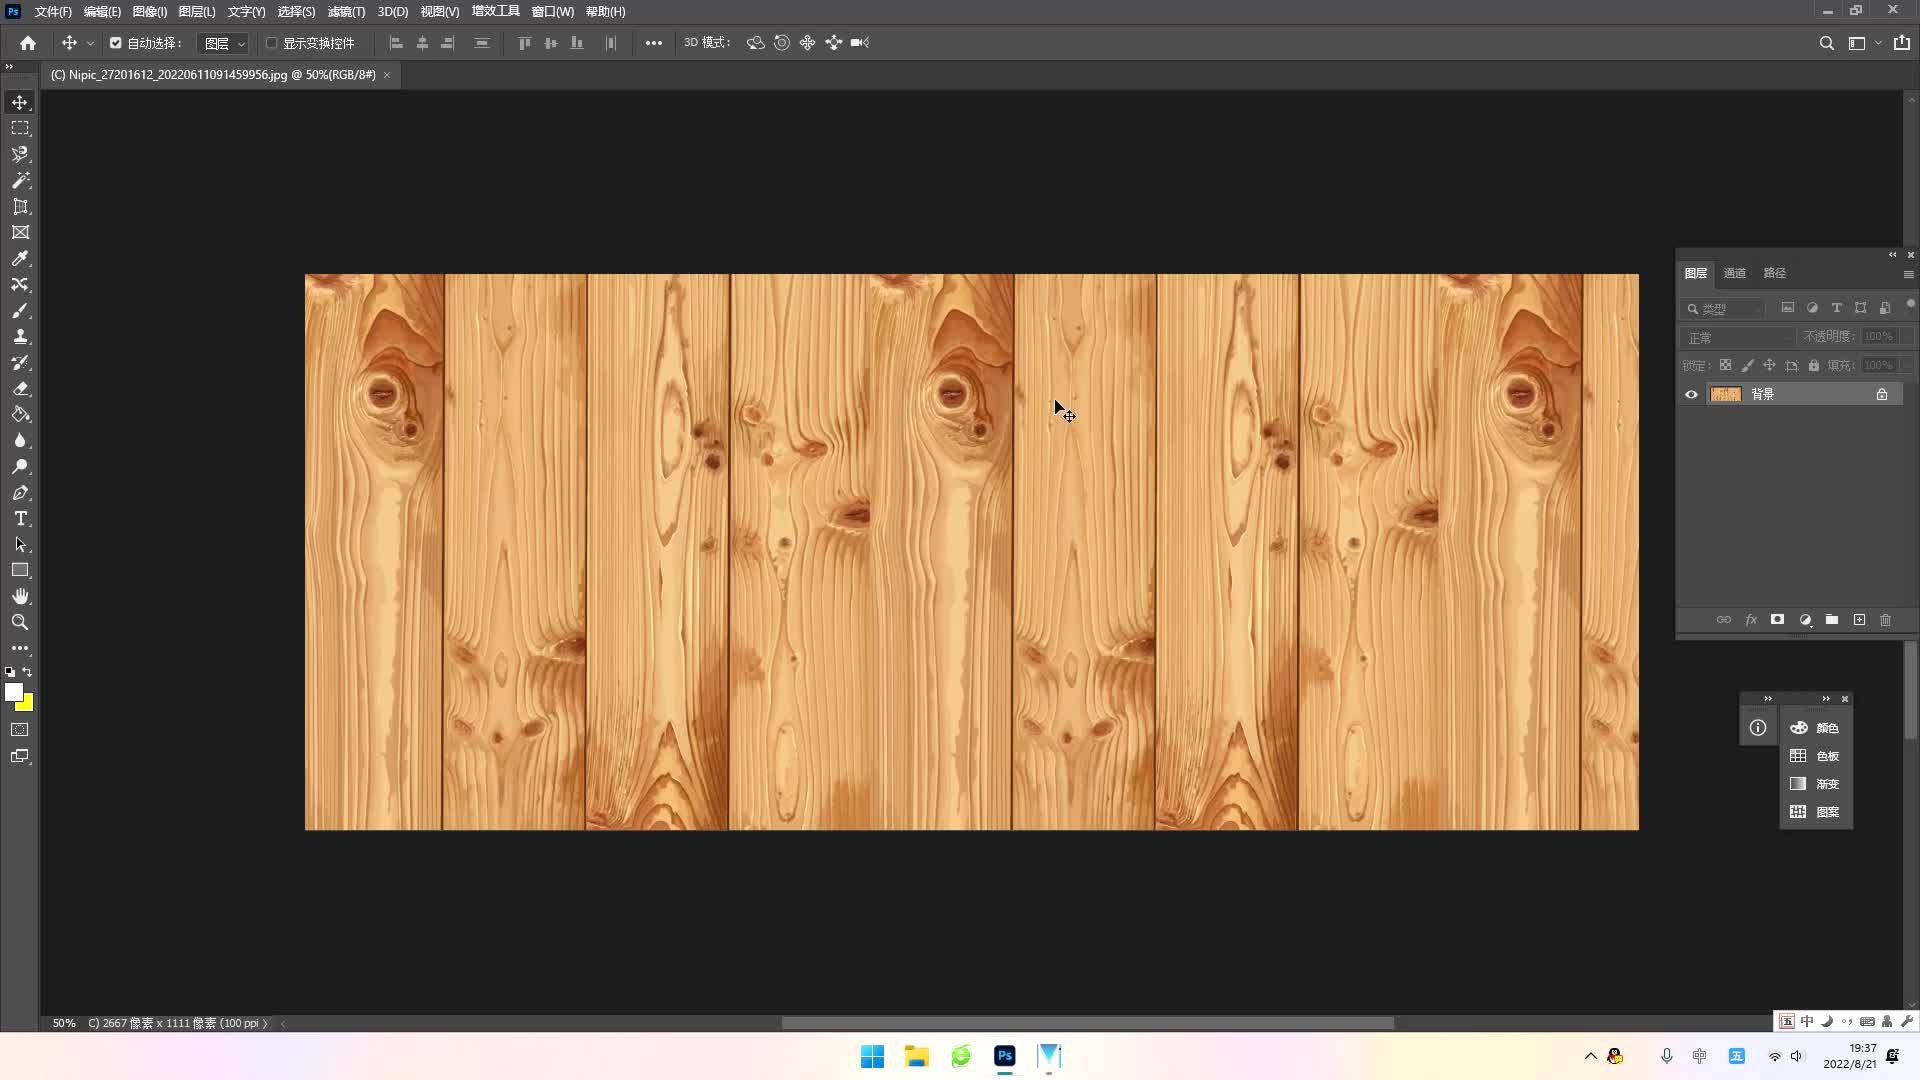This screenshot has height=1080, width=1920.
Task: Select the Zoom tool
Action: (x=20, y=622)
